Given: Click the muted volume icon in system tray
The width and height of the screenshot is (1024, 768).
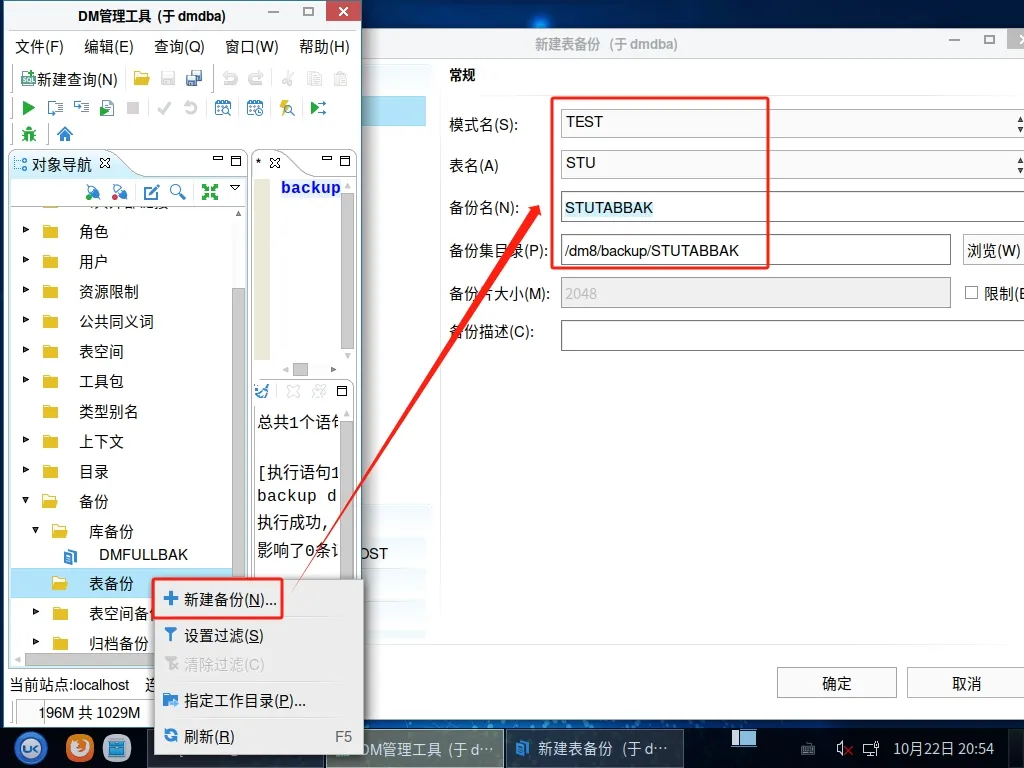Looking at the screenshot, I should pyautogui.click(x=844, y=748).
